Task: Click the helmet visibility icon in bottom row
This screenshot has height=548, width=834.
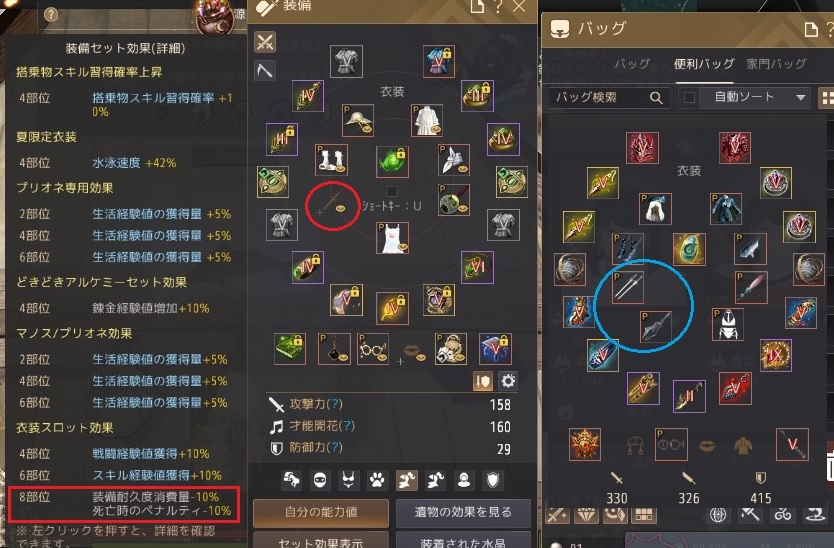Action: pos(320,480)
